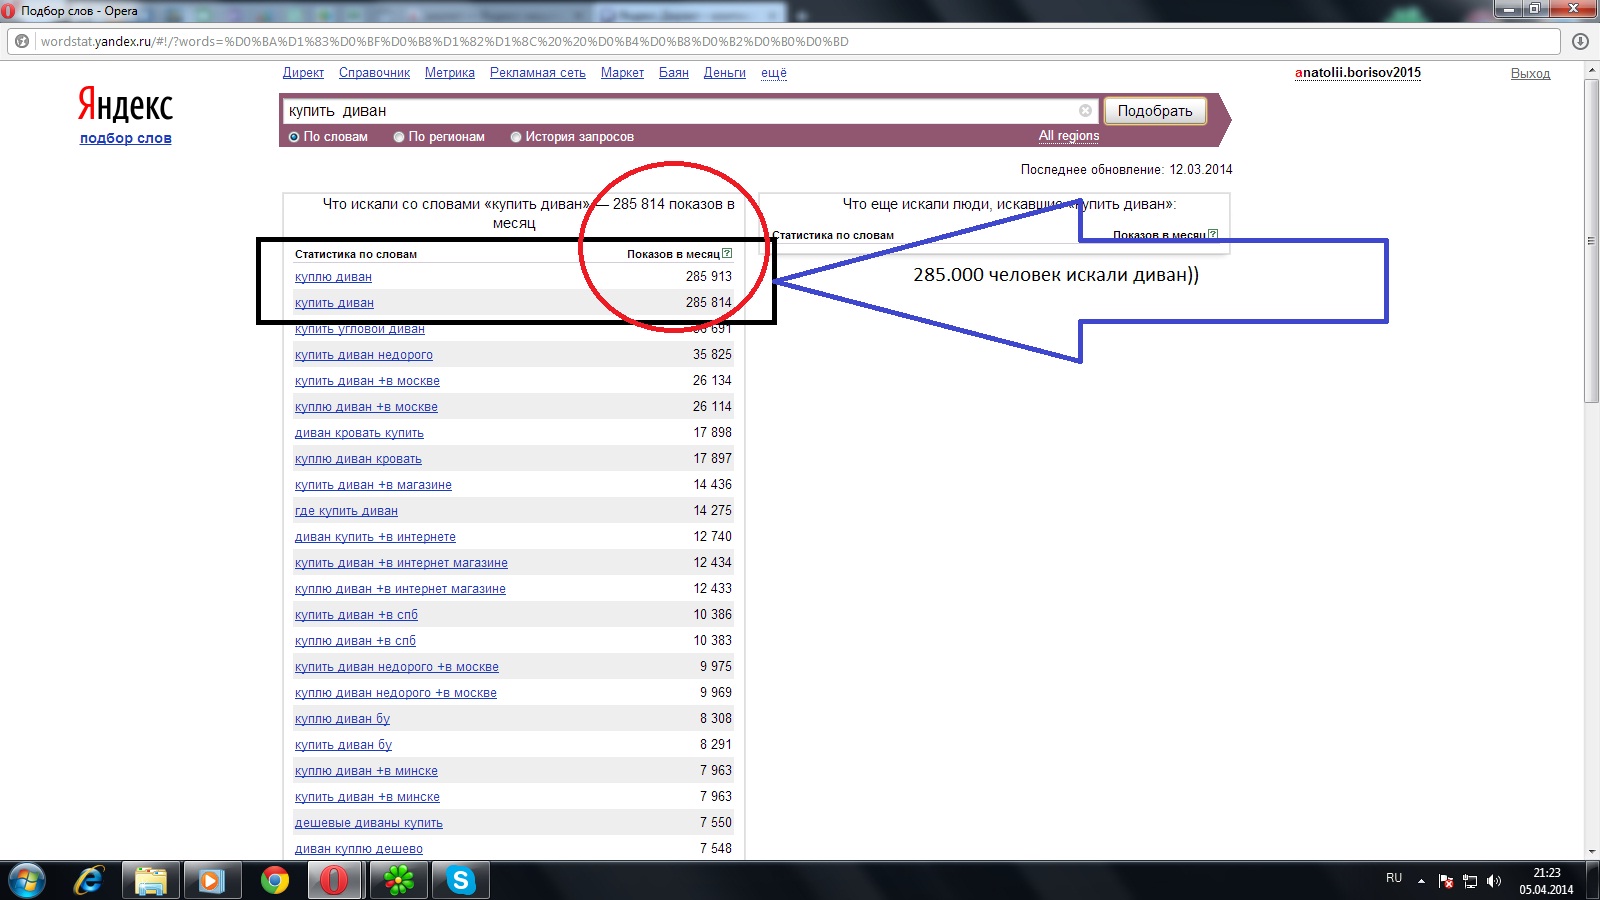Expand the ещё services menu
This screenshot has height=900, width=1600.
774,73
